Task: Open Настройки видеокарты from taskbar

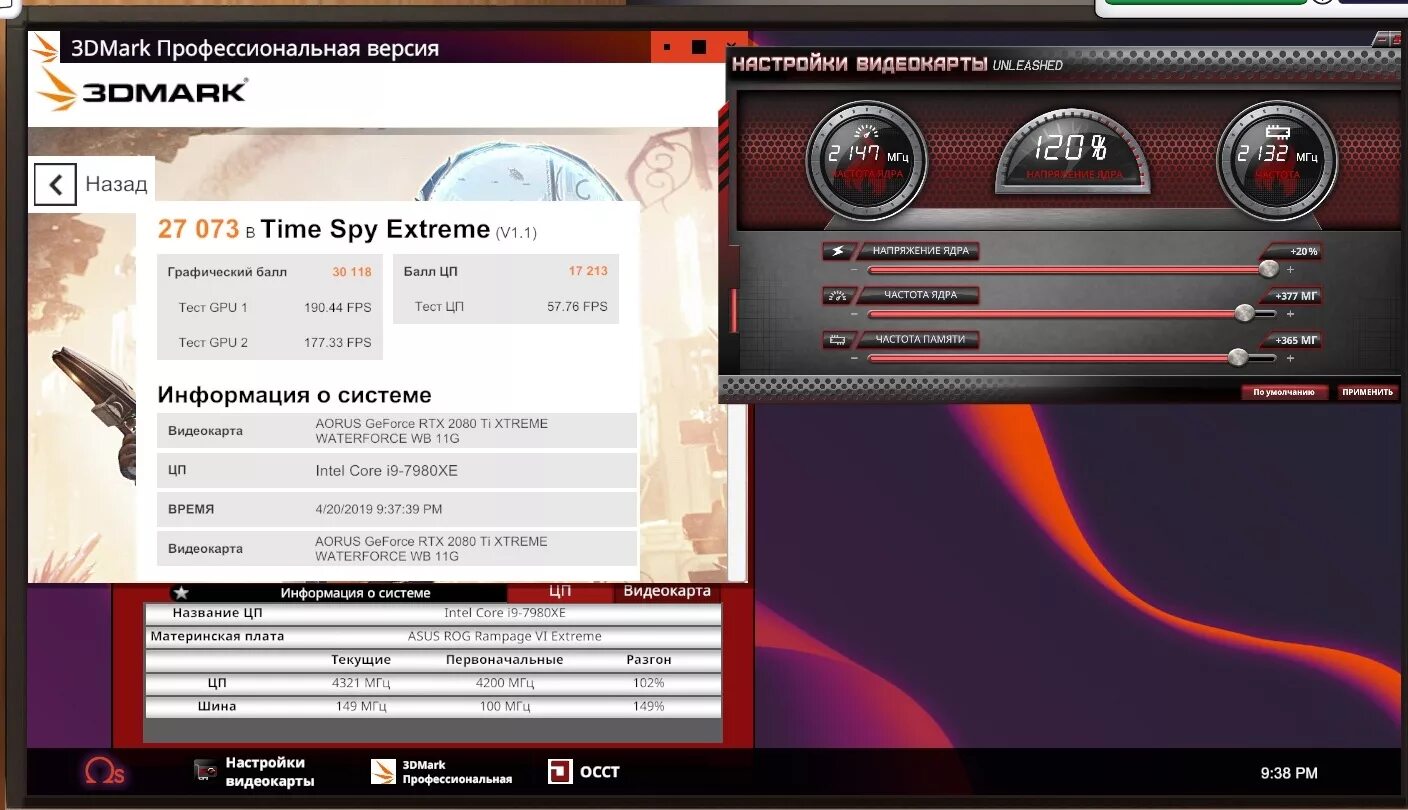Action: pos(255,772)
